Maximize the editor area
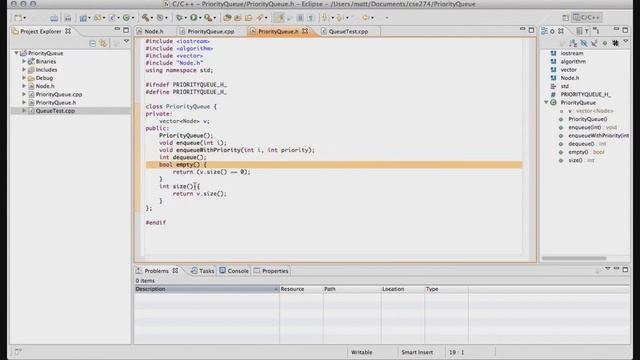Image resolution: width=640 pixels, height=360 pixels. (x=531, y=30)
